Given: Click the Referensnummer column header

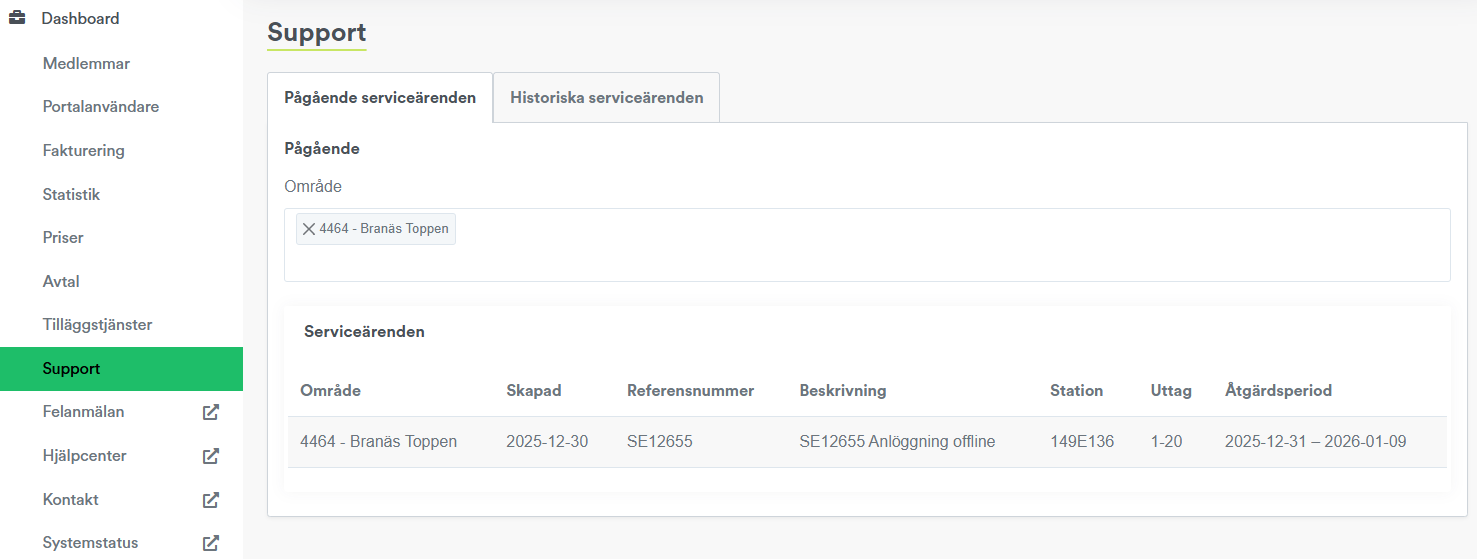Looking at the screenshot, I should [690, 391].
